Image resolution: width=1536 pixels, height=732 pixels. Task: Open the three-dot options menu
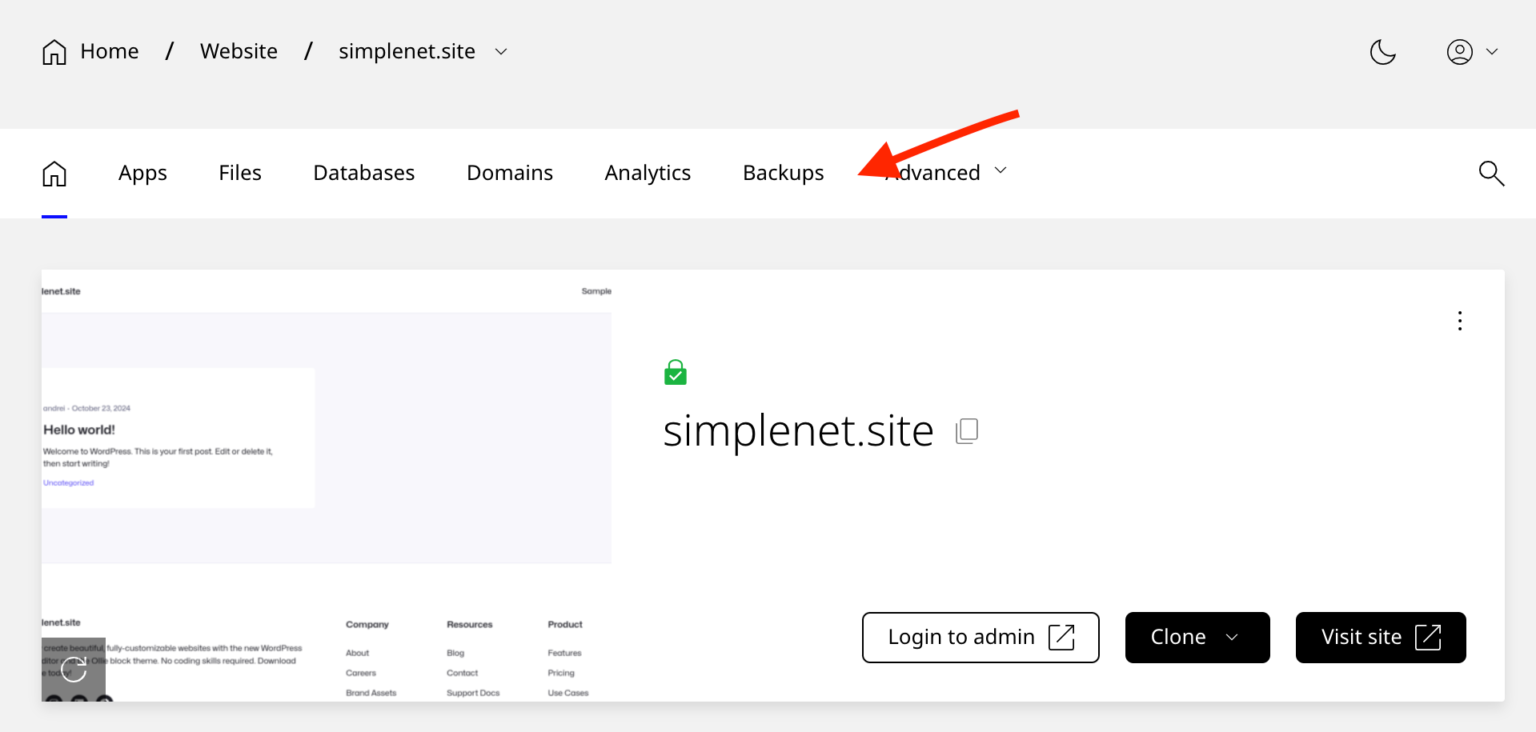[x=1460, y=320]
